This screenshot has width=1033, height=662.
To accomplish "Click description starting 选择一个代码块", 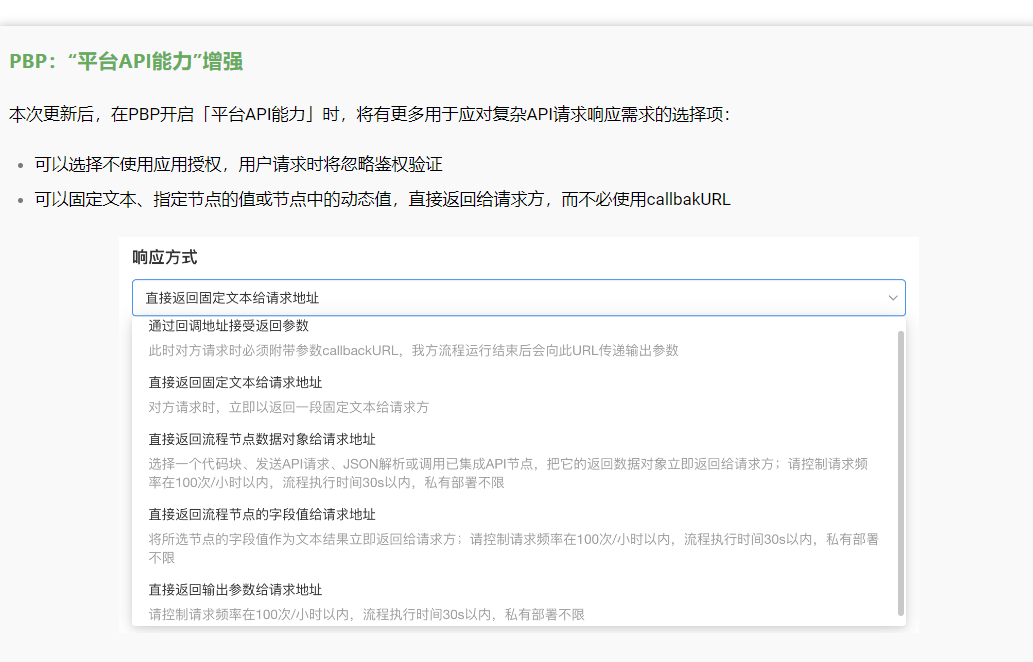I will [x=508, y=473].
